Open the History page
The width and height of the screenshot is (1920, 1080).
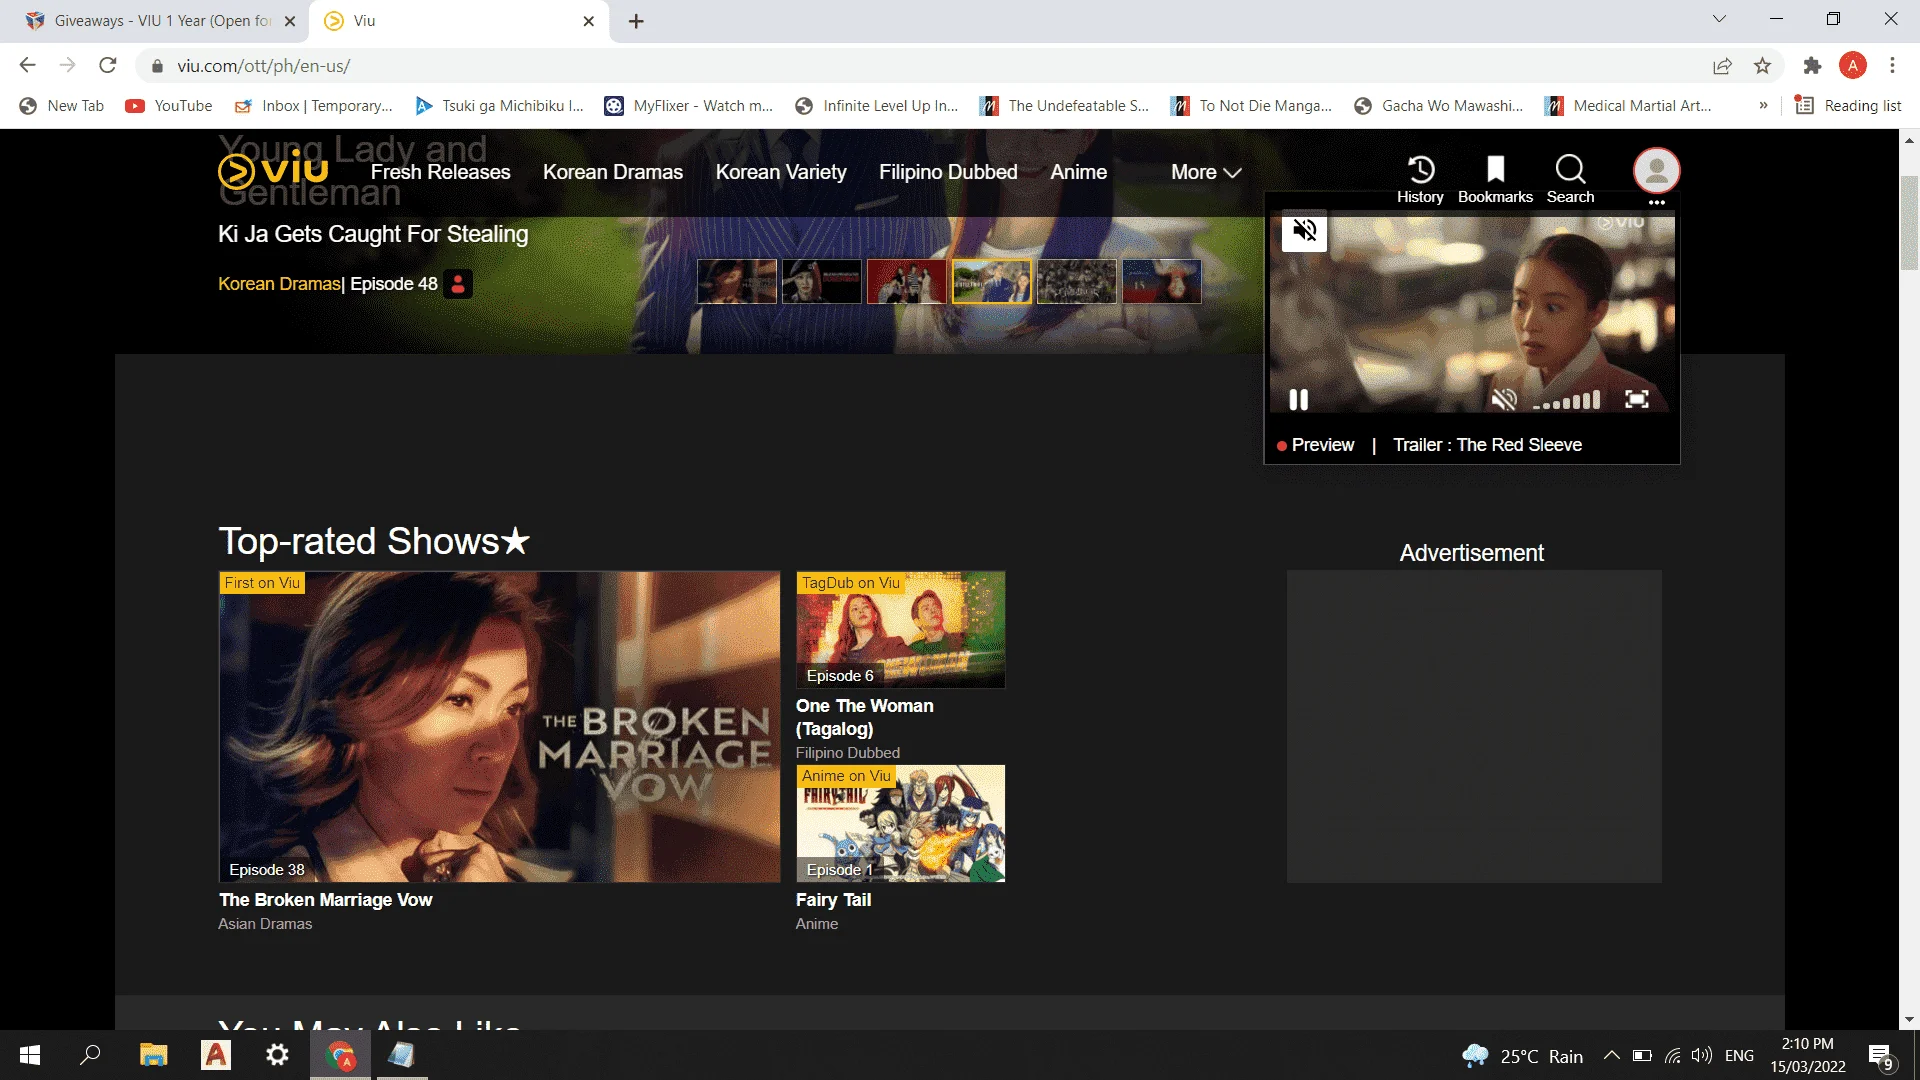(1420, 180)
